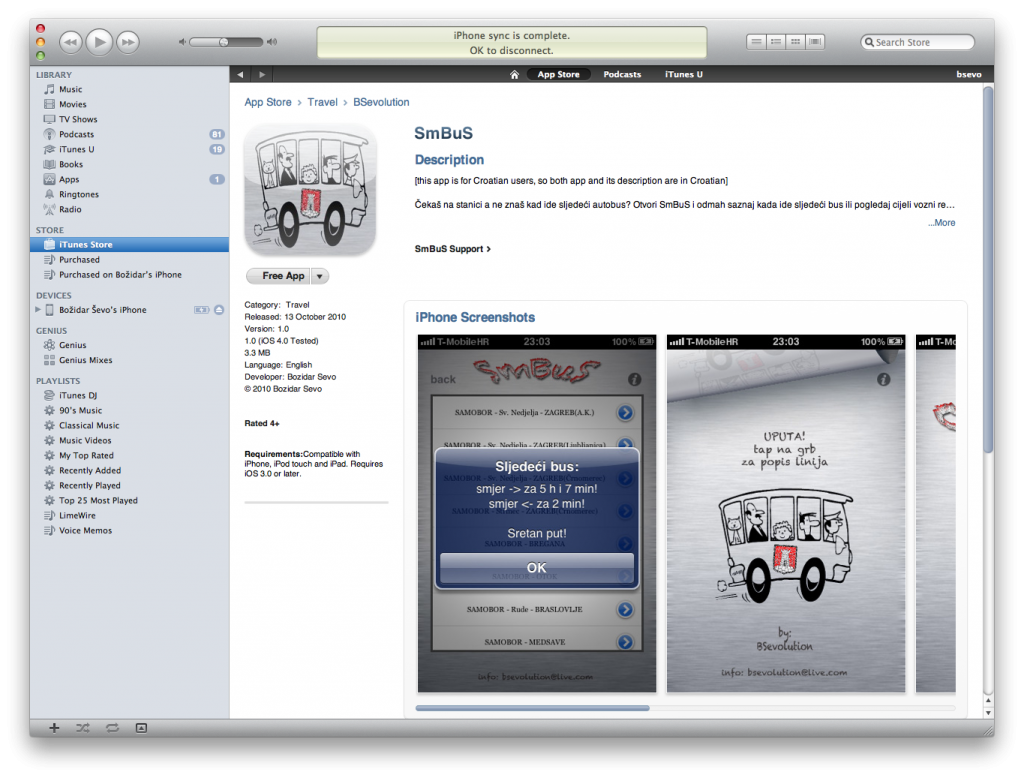Open the Recently Added playlist
The image size is (1024, 778).
point(129,471)
